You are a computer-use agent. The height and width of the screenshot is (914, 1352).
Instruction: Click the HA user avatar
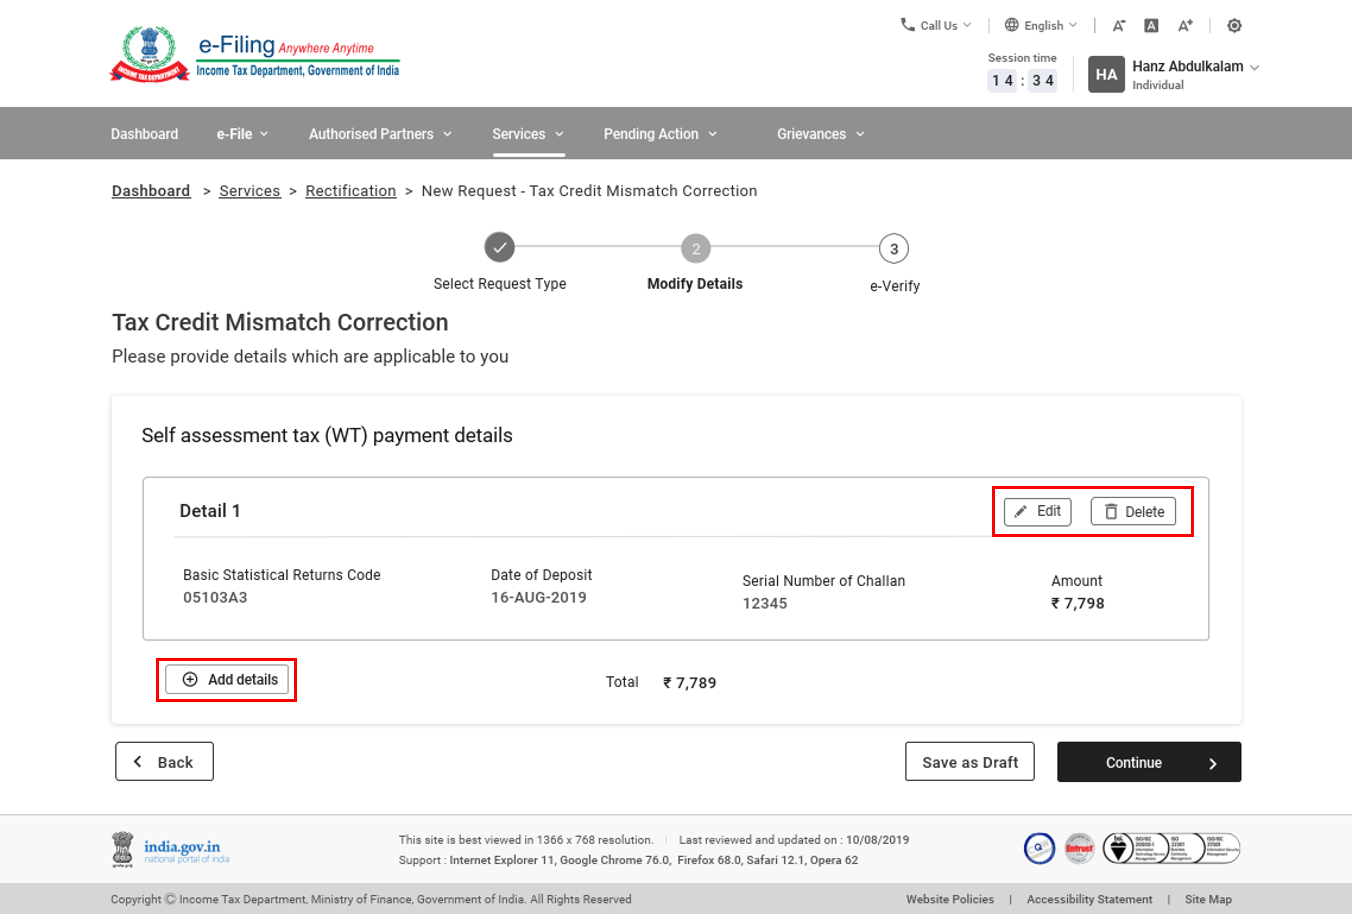tap(1106, 75)
